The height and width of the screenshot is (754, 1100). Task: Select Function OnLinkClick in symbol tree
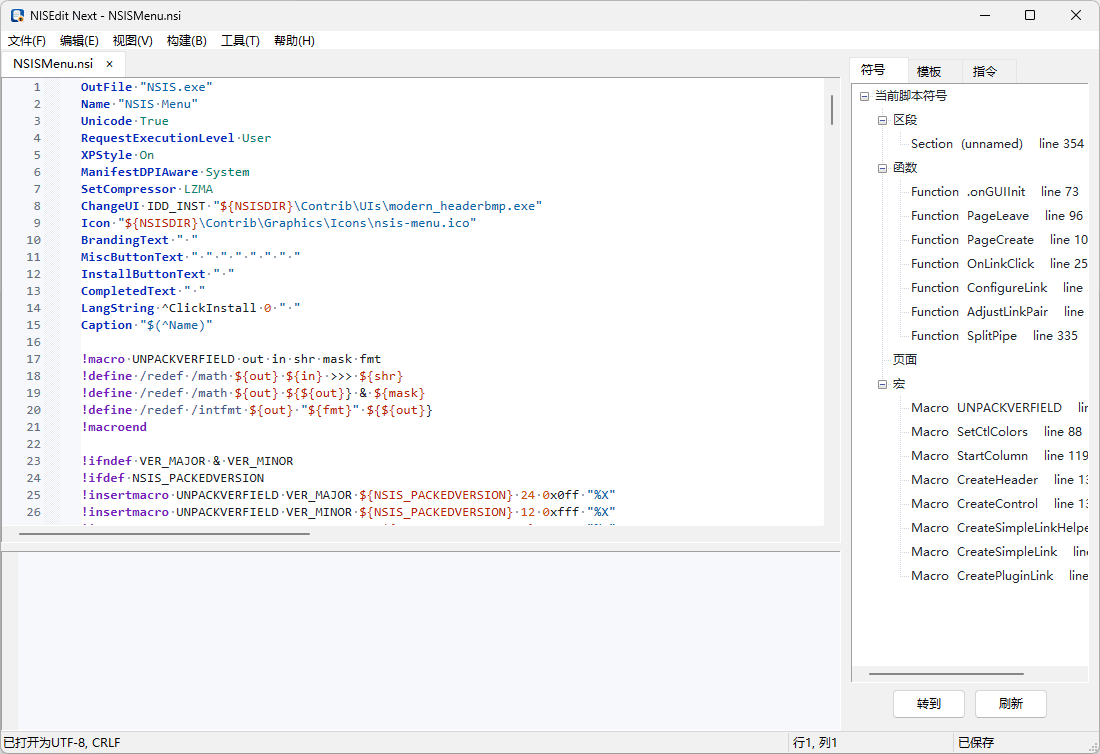click(x=999, y=264)
